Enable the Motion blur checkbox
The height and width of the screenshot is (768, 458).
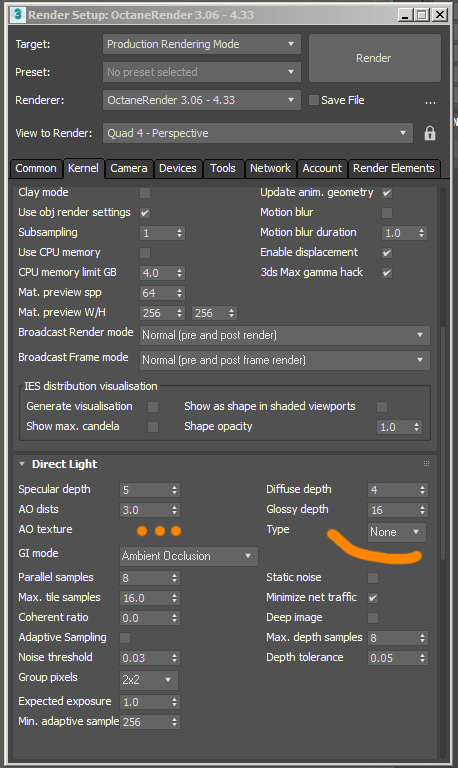pyautogui.click(x=387, y=213)
